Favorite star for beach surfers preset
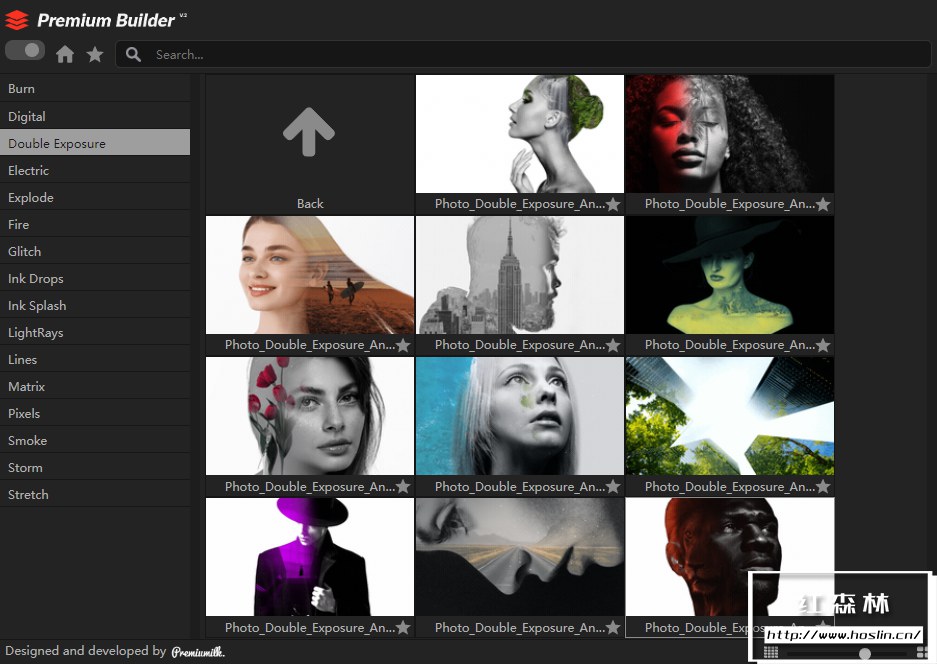Viewport: 937px width, 664px height. pos(403,345)
